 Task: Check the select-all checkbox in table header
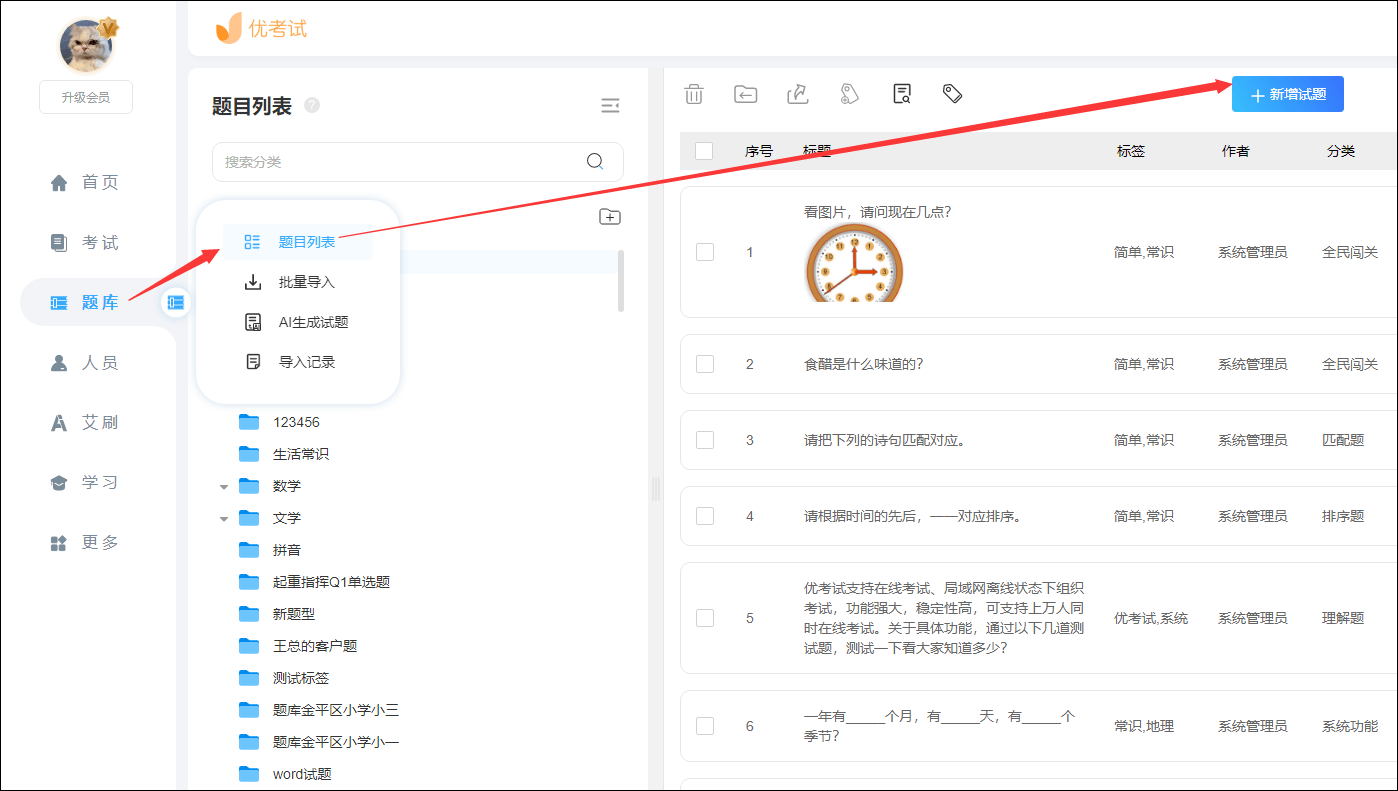coord(704,149)
